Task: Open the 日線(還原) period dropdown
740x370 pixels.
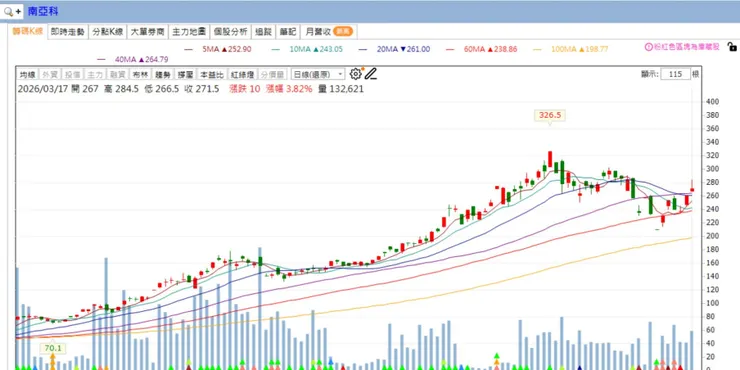Action: point(318,75)
